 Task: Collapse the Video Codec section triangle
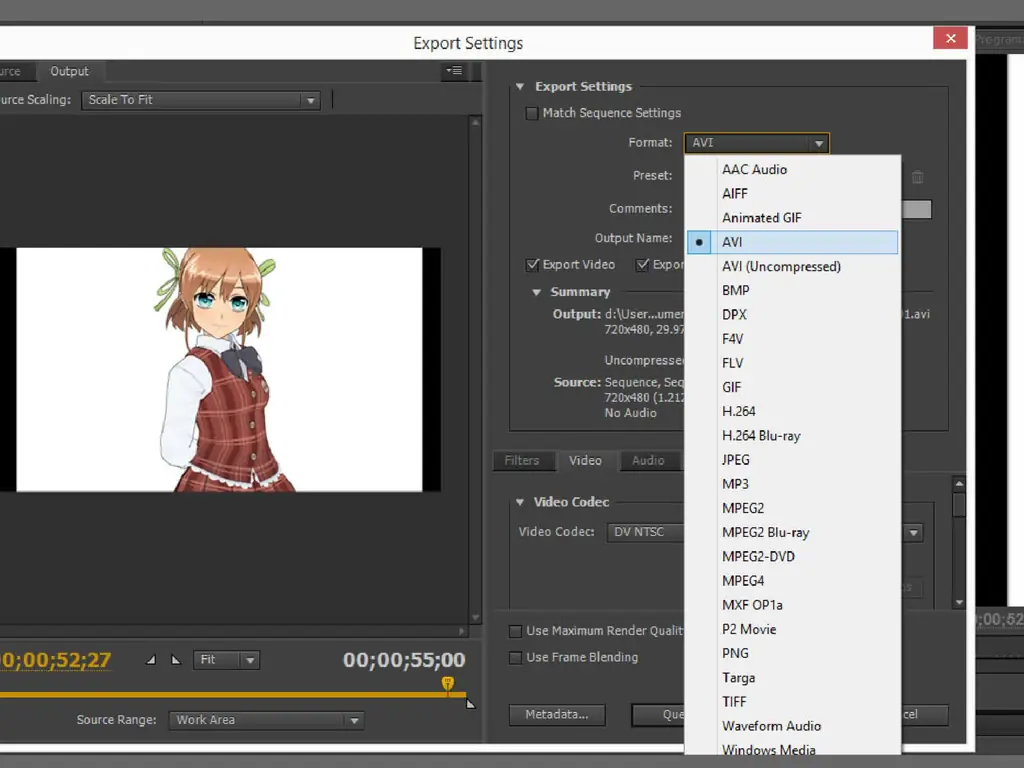pyautogui.click(x=520, y=502)
